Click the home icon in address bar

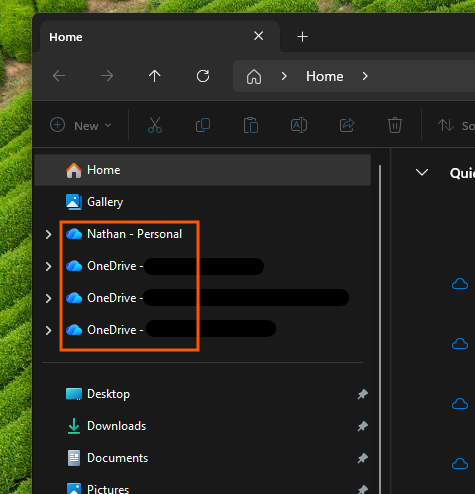[254, 76]
